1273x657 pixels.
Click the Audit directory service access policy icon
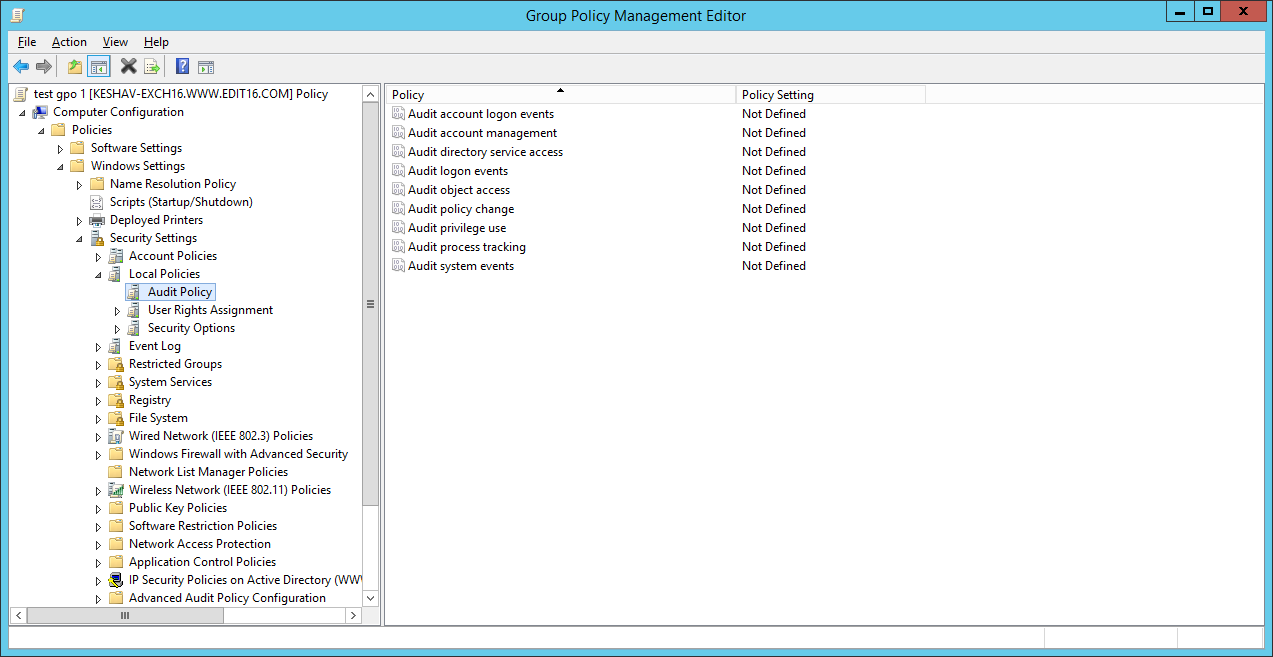(398, 152)
